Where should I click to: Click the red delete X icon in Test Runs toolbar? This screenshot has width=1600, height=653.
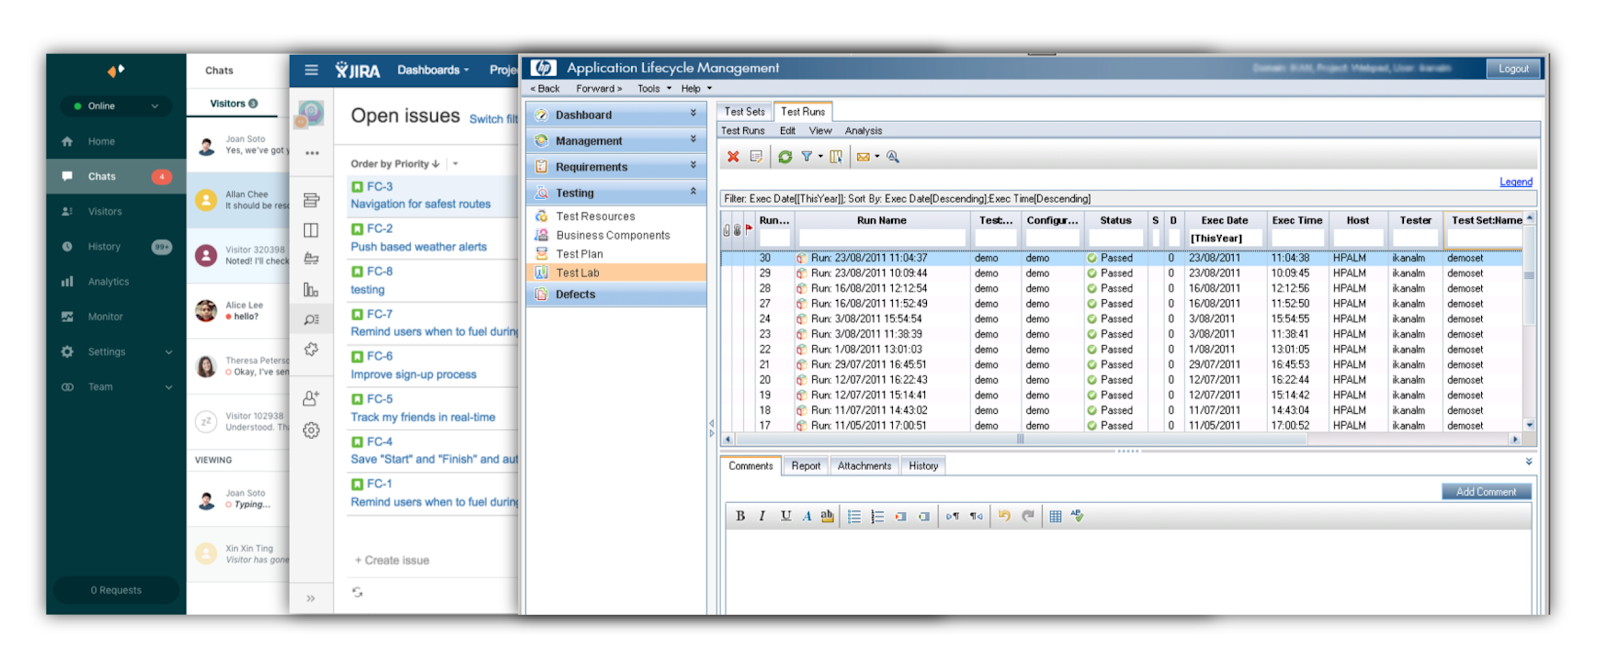[733, 157]
